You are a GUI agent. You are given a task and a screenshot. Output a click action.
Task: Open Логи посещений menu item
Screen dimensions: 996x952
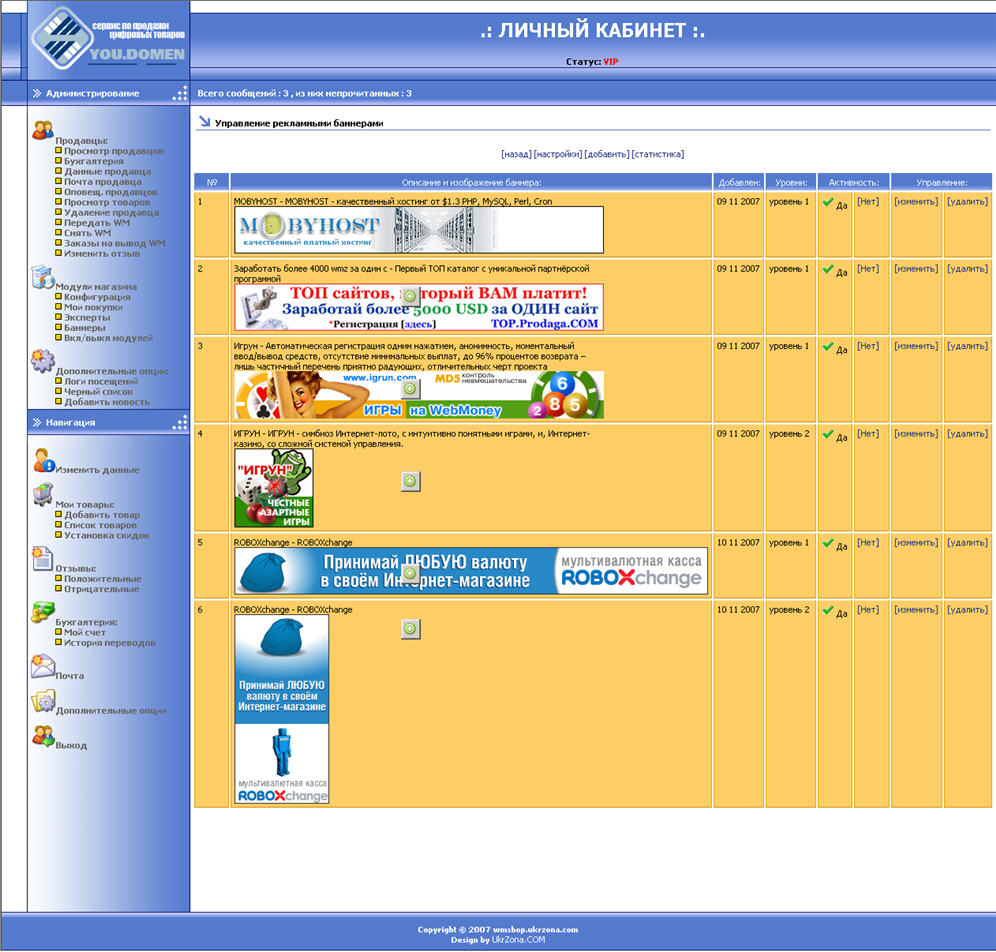click(x=100, y=382)
